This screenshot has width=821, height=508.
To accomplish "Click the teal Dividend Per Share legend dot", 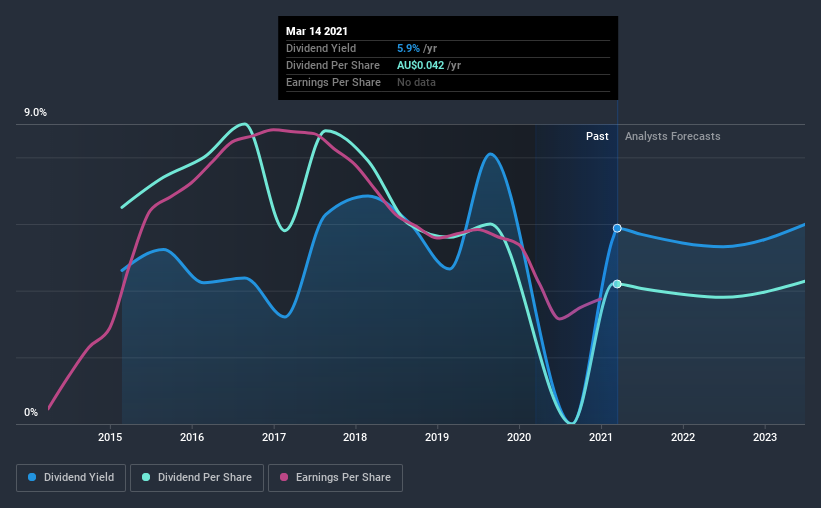I will click(x=146, y=477).
